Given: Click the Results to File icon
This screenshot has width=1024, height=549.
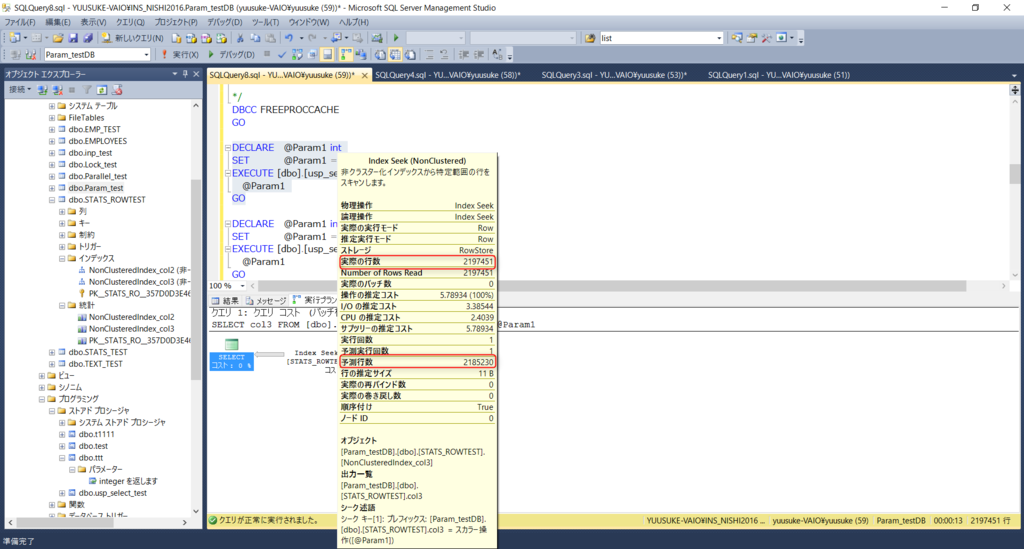Looking at the screenshot, I should pos(410,55).
